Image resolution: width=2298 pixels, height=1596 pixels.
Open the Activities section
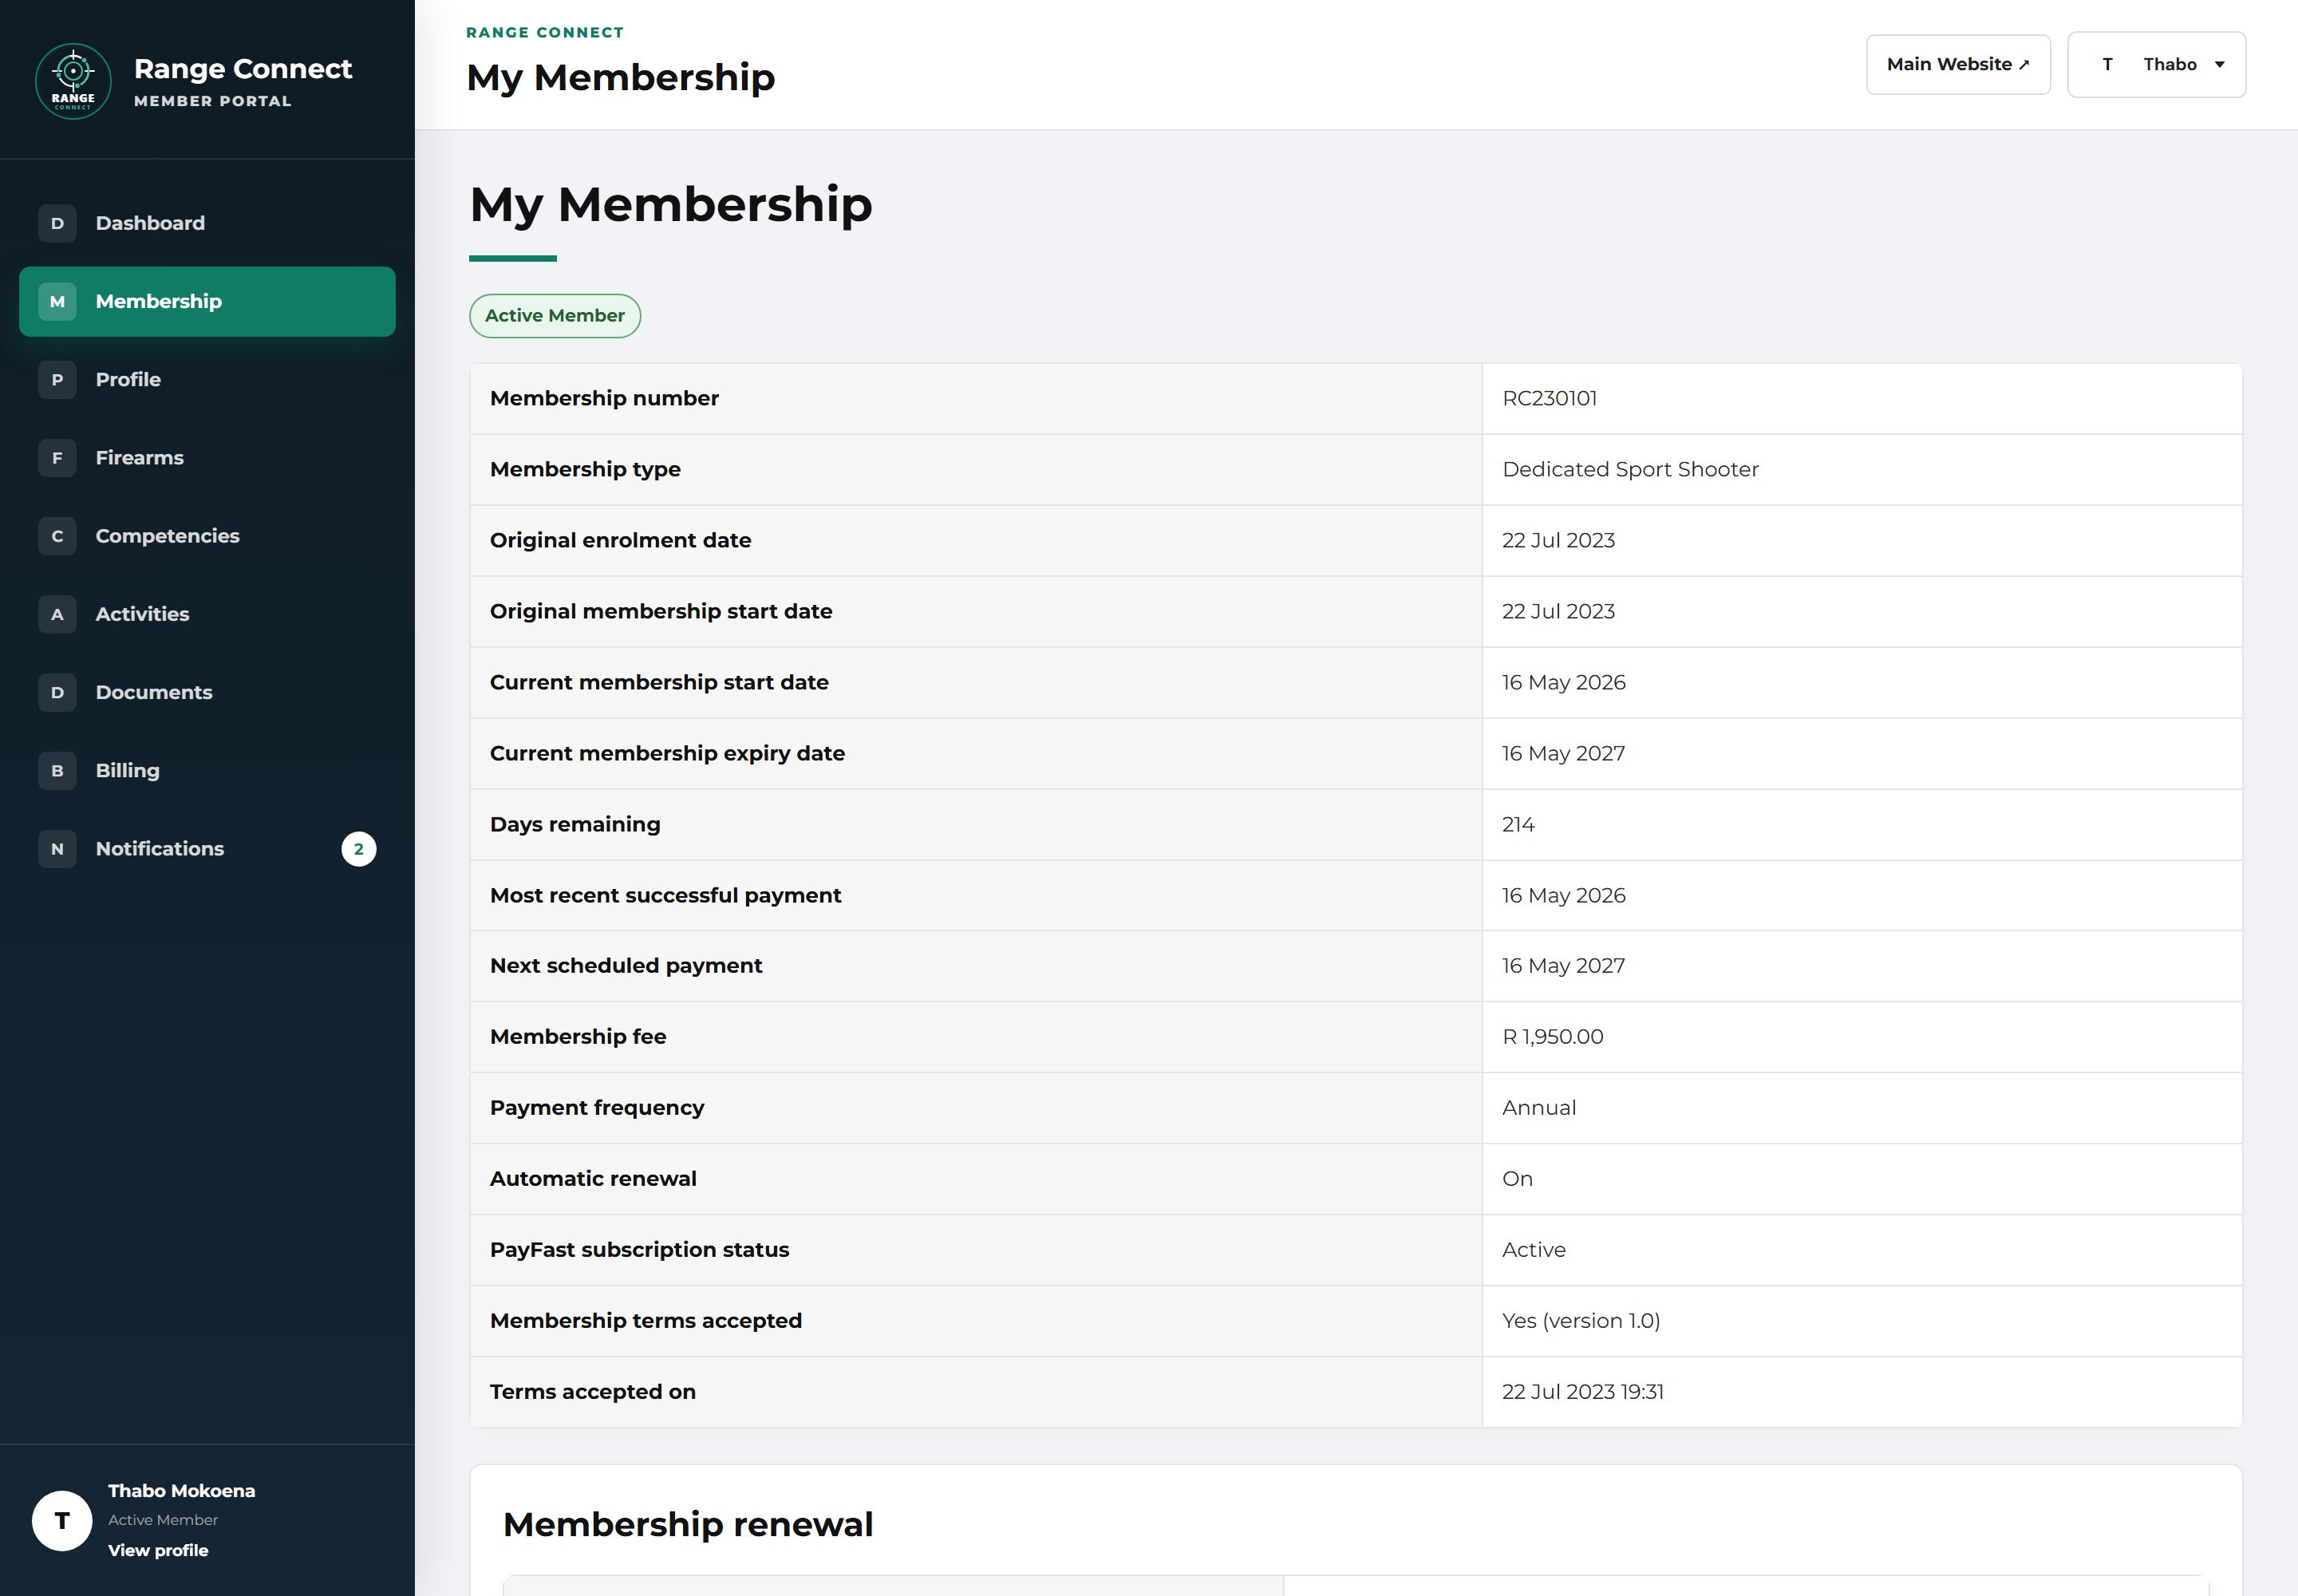pos(207,614)
